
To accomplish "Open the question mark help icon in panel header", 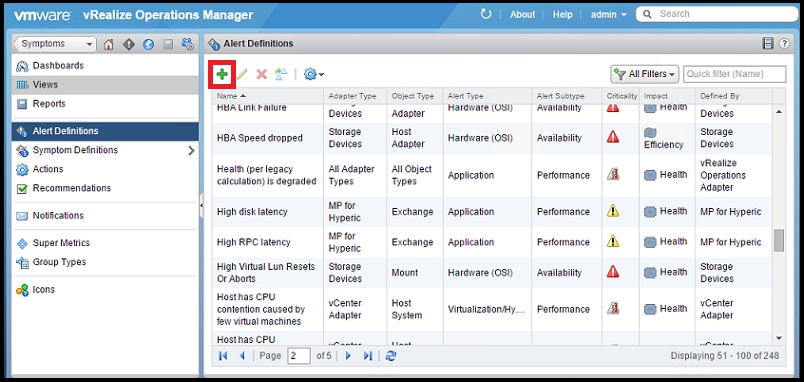I will (x=785, y=44).
